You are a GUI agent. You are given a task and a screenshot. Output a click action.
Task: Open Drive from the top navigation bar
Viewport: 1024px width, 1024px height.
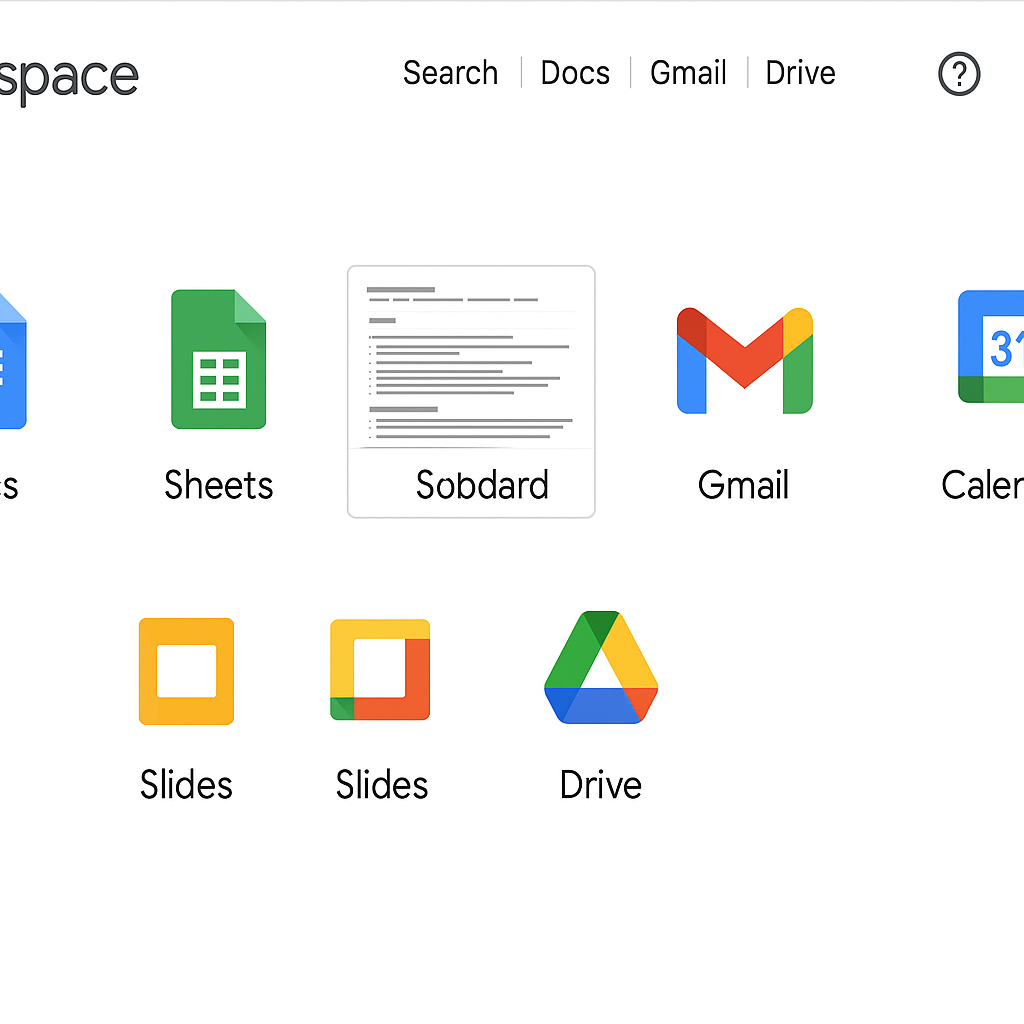[x=800, y=73]
